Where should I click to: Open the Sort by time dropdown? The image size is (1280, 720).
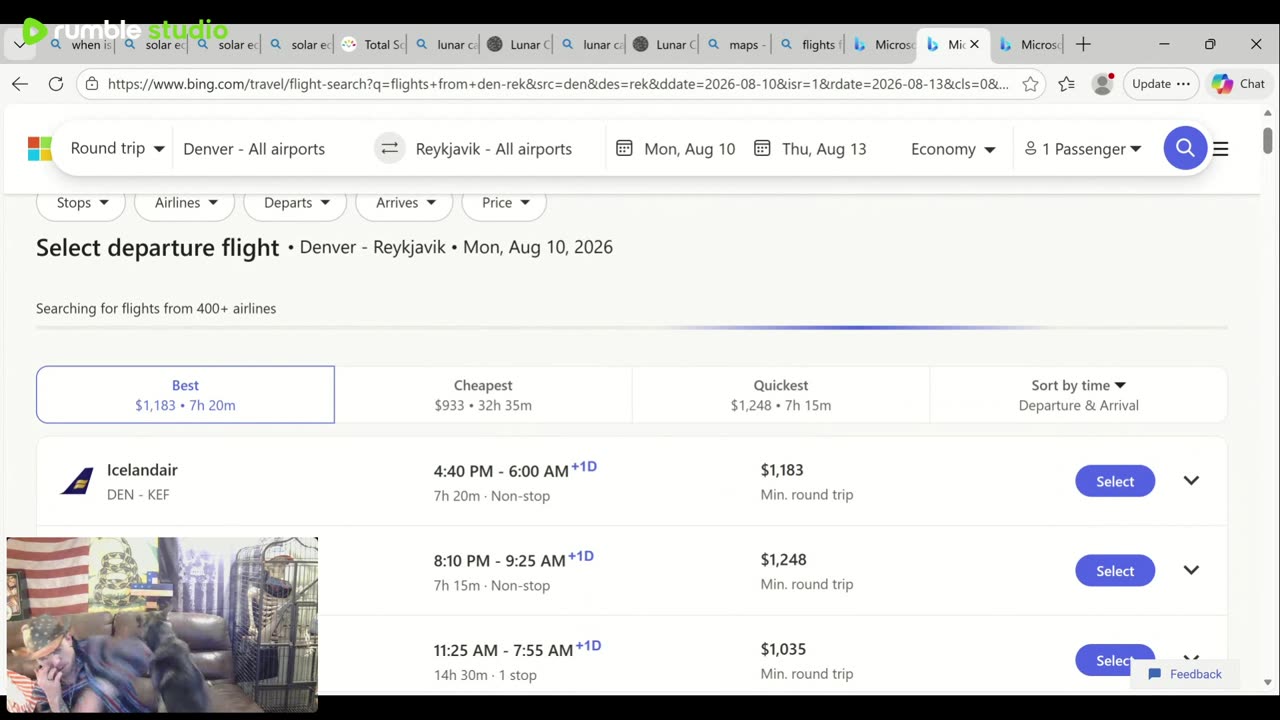(x=1078, y=395)
